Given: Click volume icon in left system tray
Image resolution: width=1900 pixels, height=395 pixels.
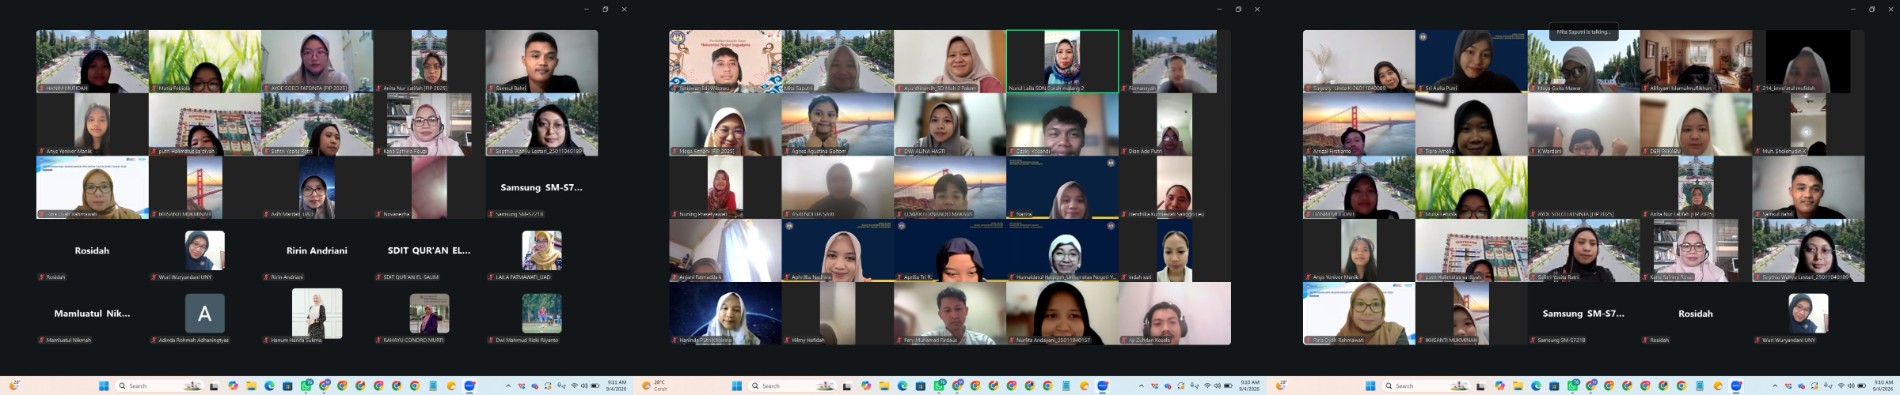Looking at the screenshot, I should pyautogui.click(x=584, y=386).
